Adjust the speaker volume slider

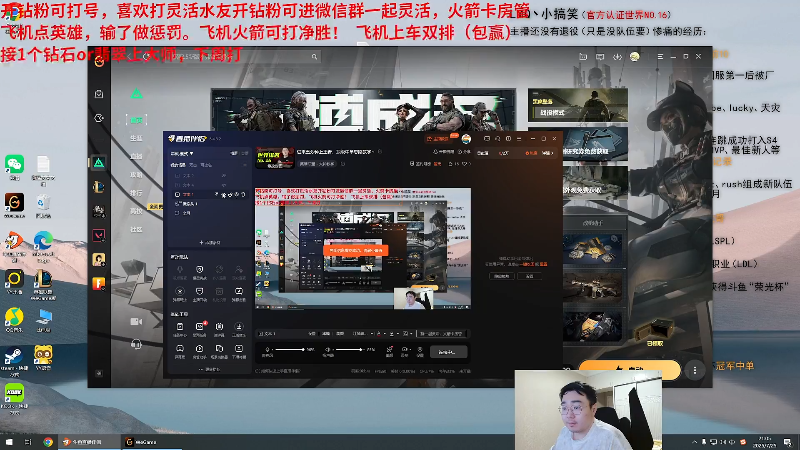point(349,349)
